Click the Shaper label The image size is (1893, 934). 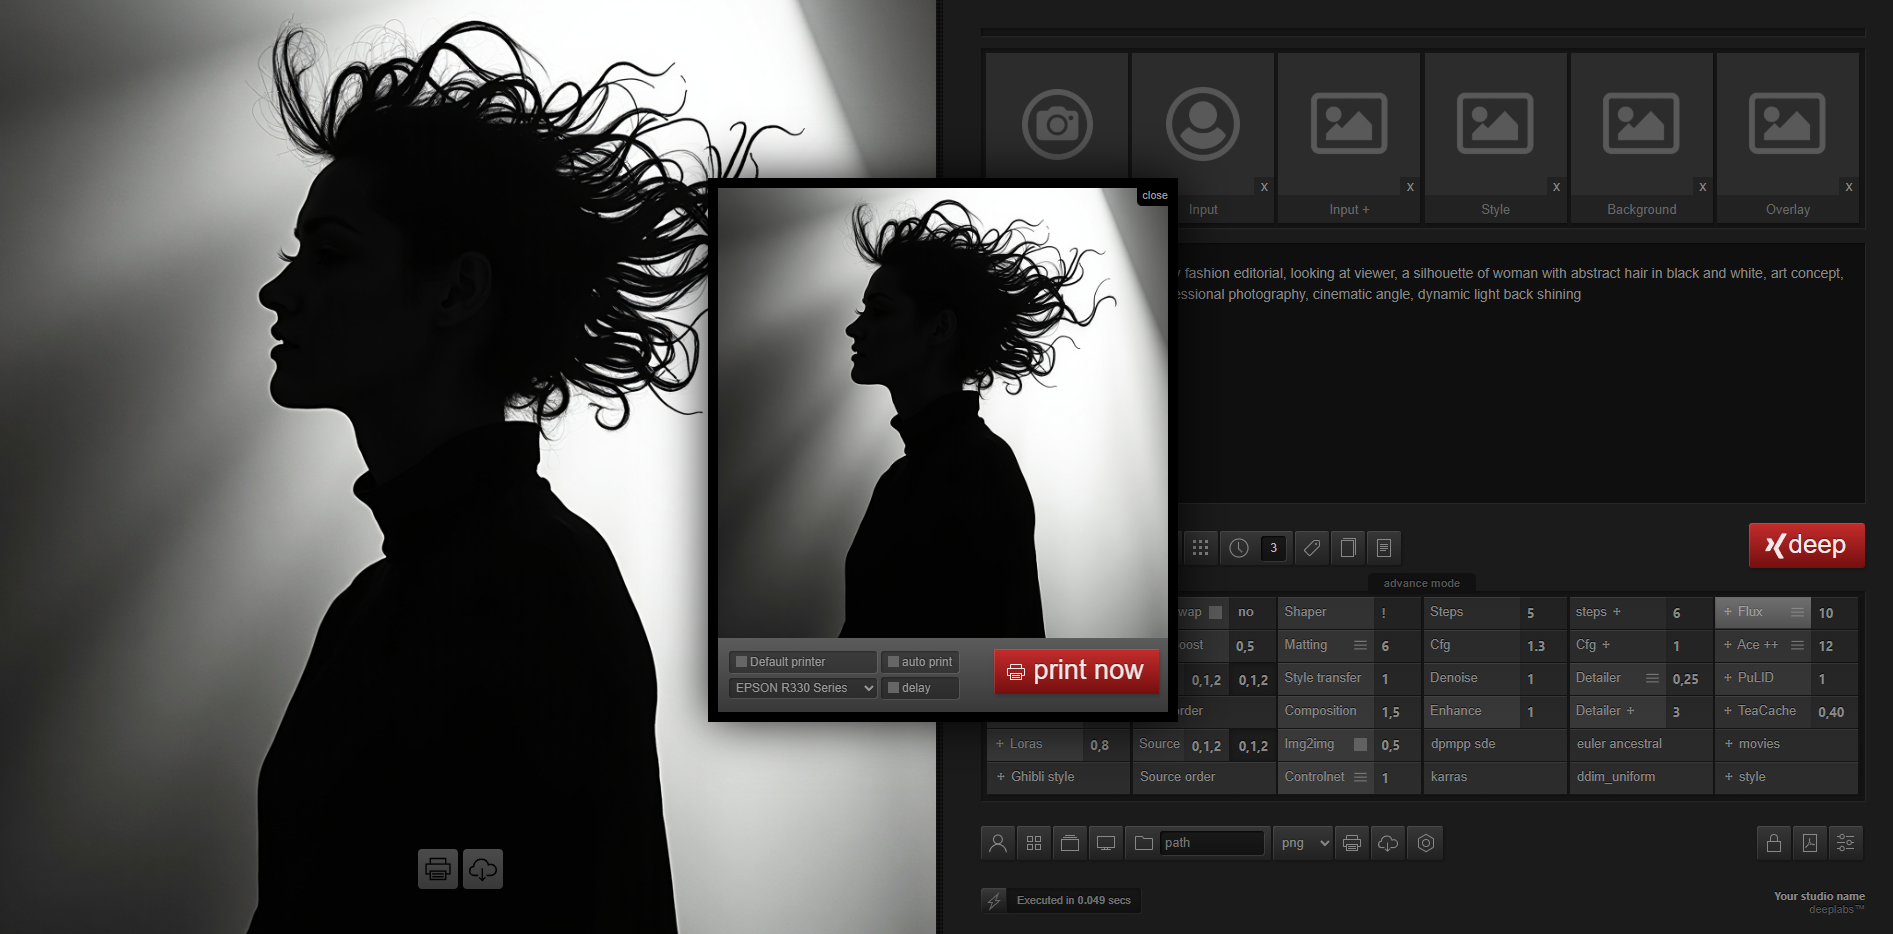[x=1305, y=612]
